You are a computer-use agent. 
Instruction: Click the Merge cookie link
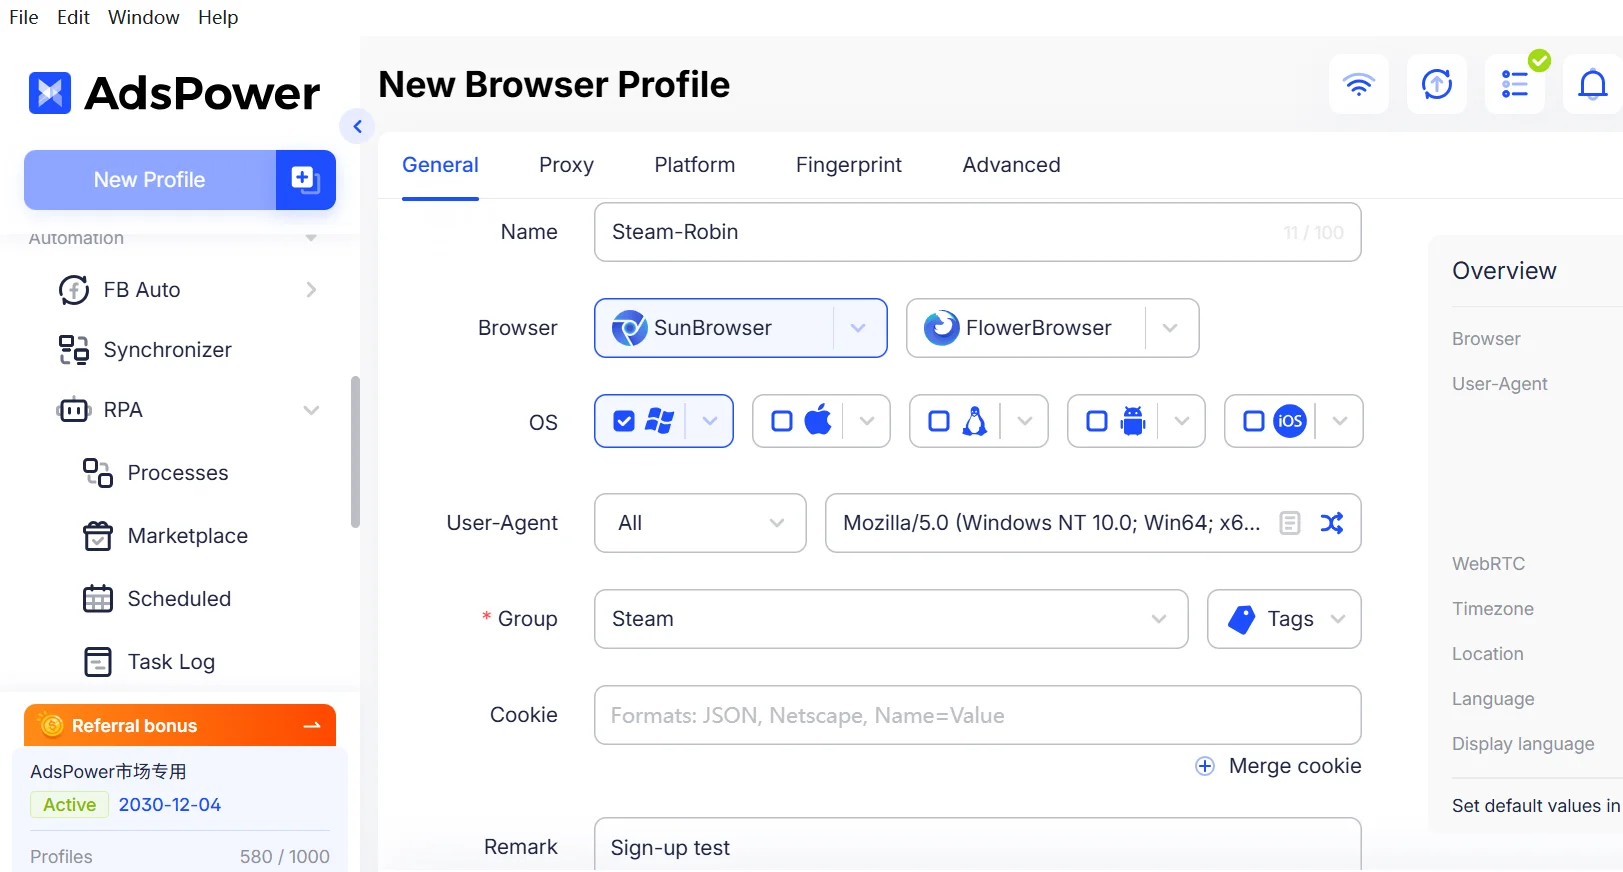coord(1295,766)
